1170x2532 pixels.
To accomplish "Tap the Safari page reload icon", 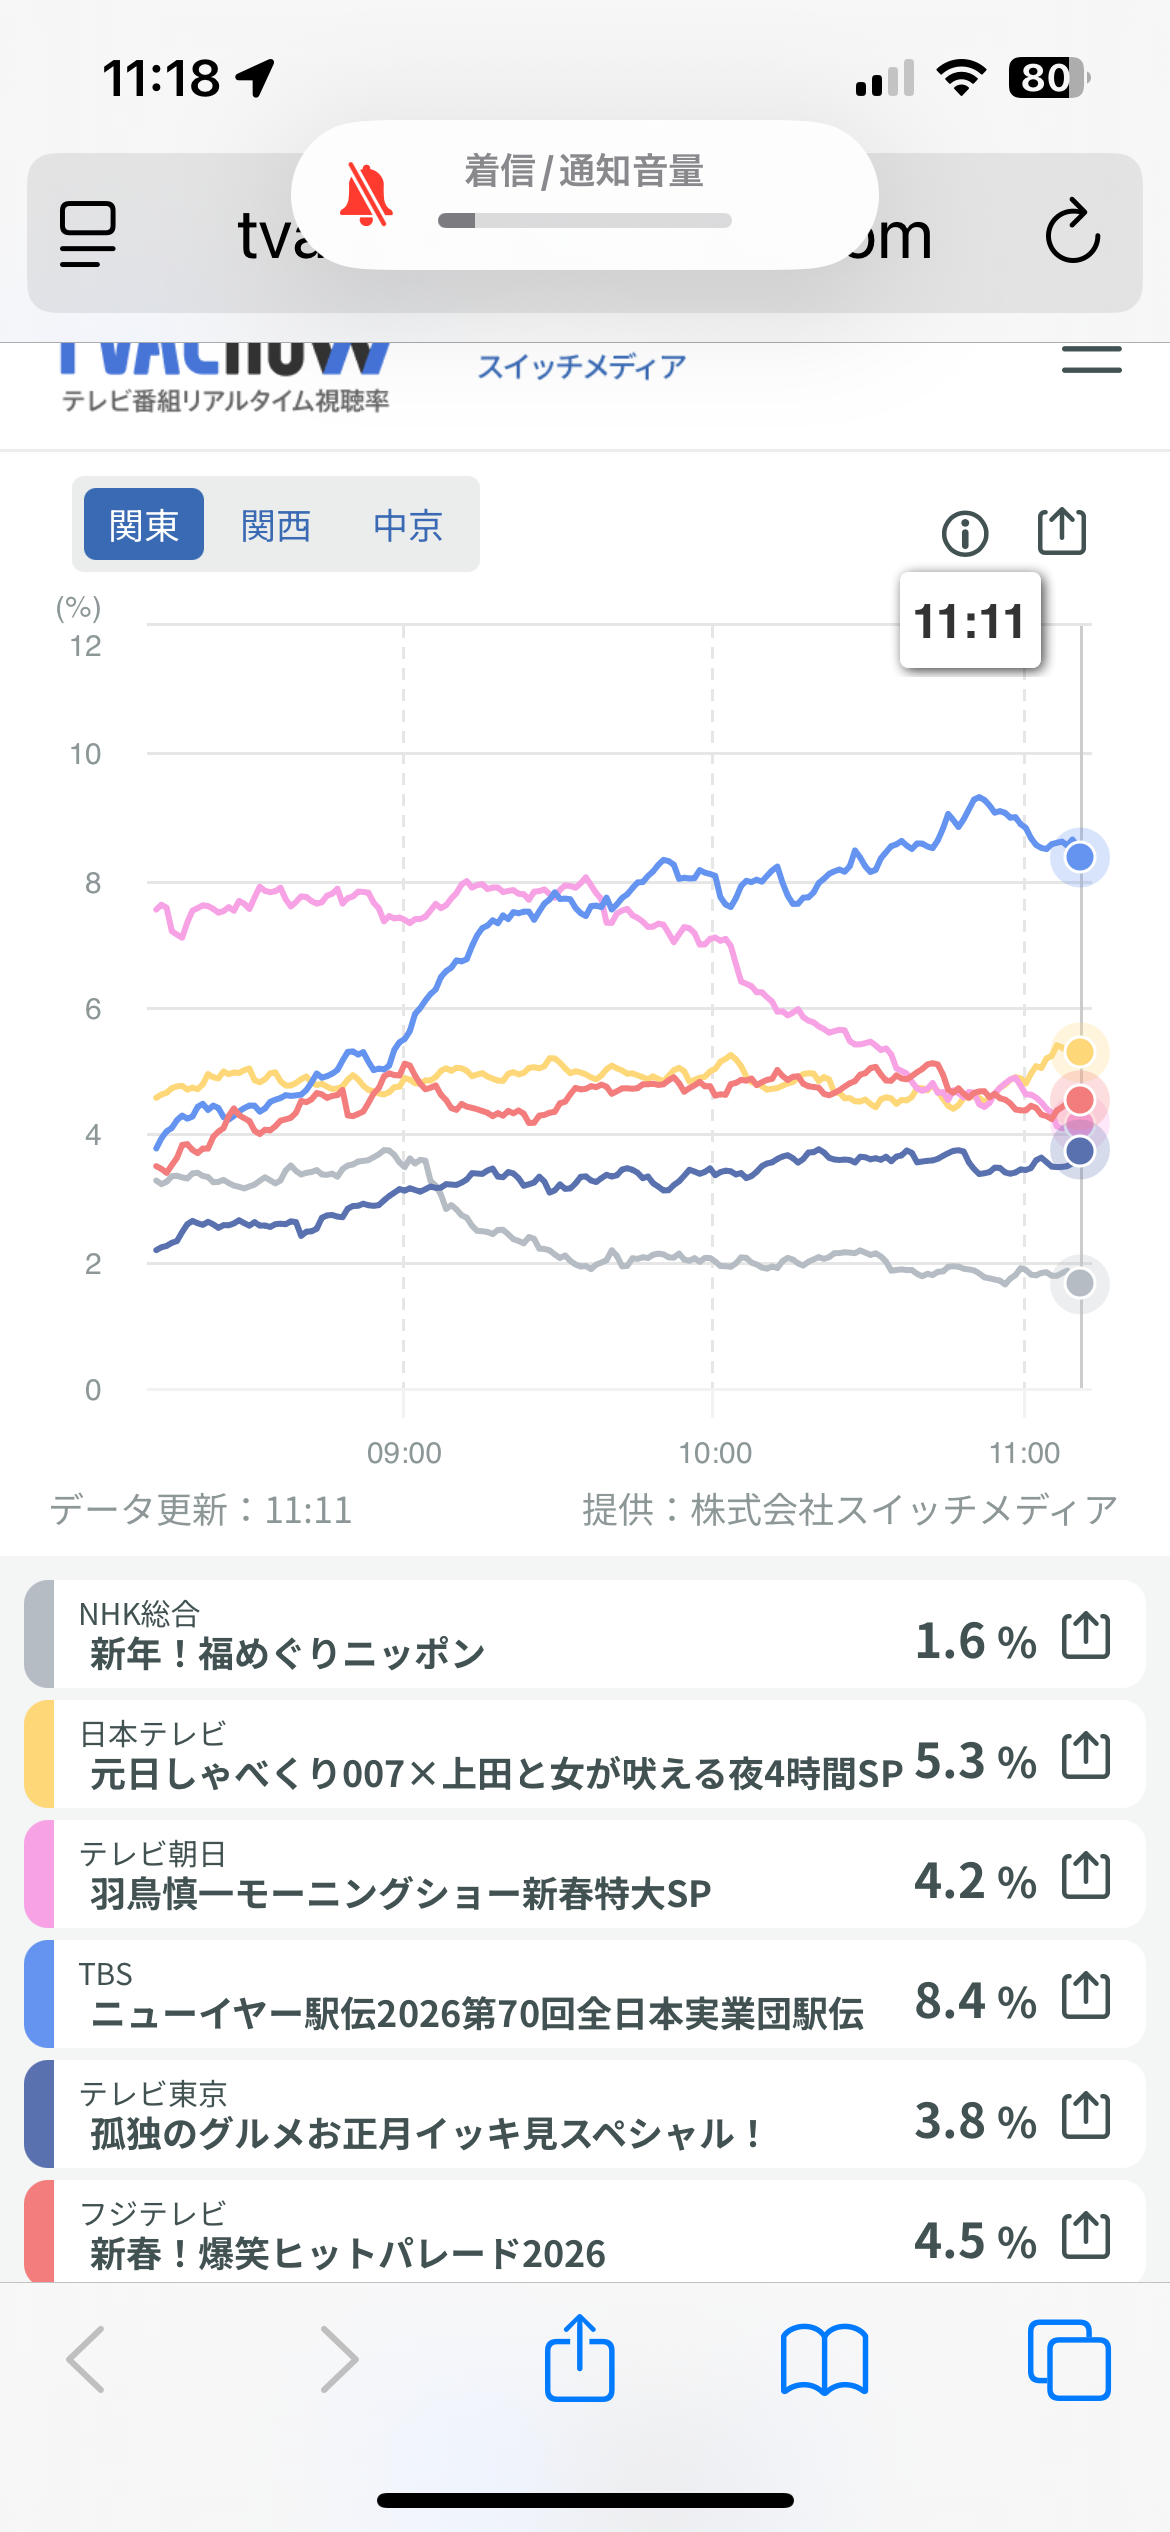I will (1072, 232).
